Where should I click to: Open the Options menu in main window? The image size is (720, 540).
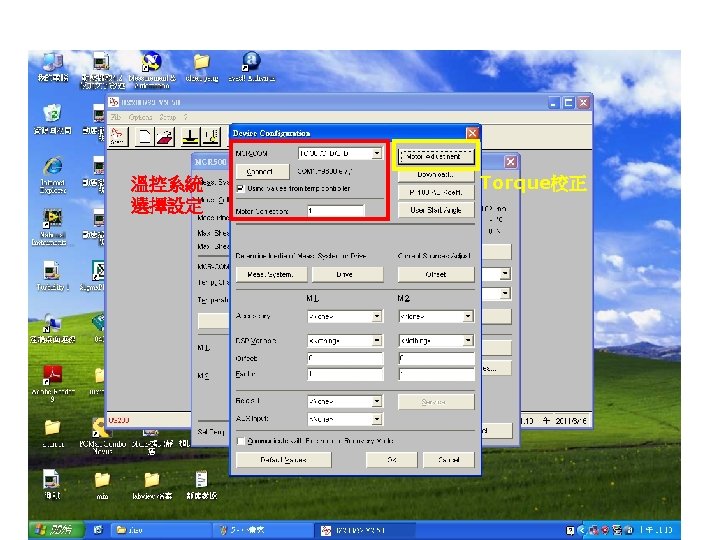[141, 117]
